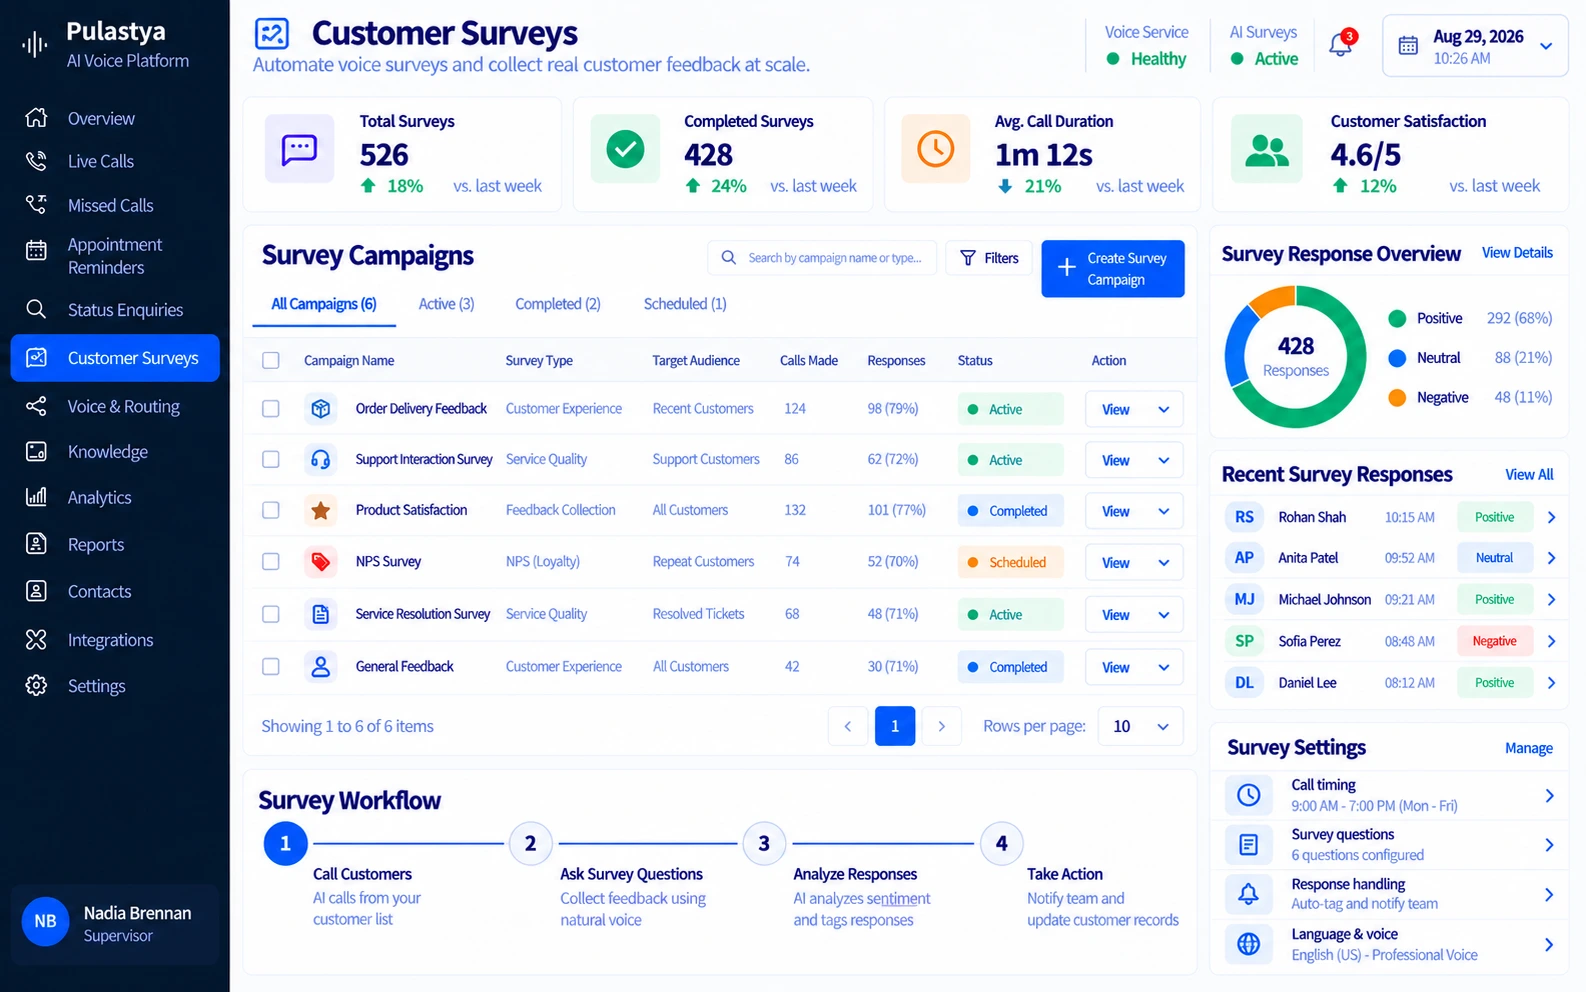Expand View dropdown arrow for NPS Survey
Screen dimensions: 1586x992
[1164, 562]
